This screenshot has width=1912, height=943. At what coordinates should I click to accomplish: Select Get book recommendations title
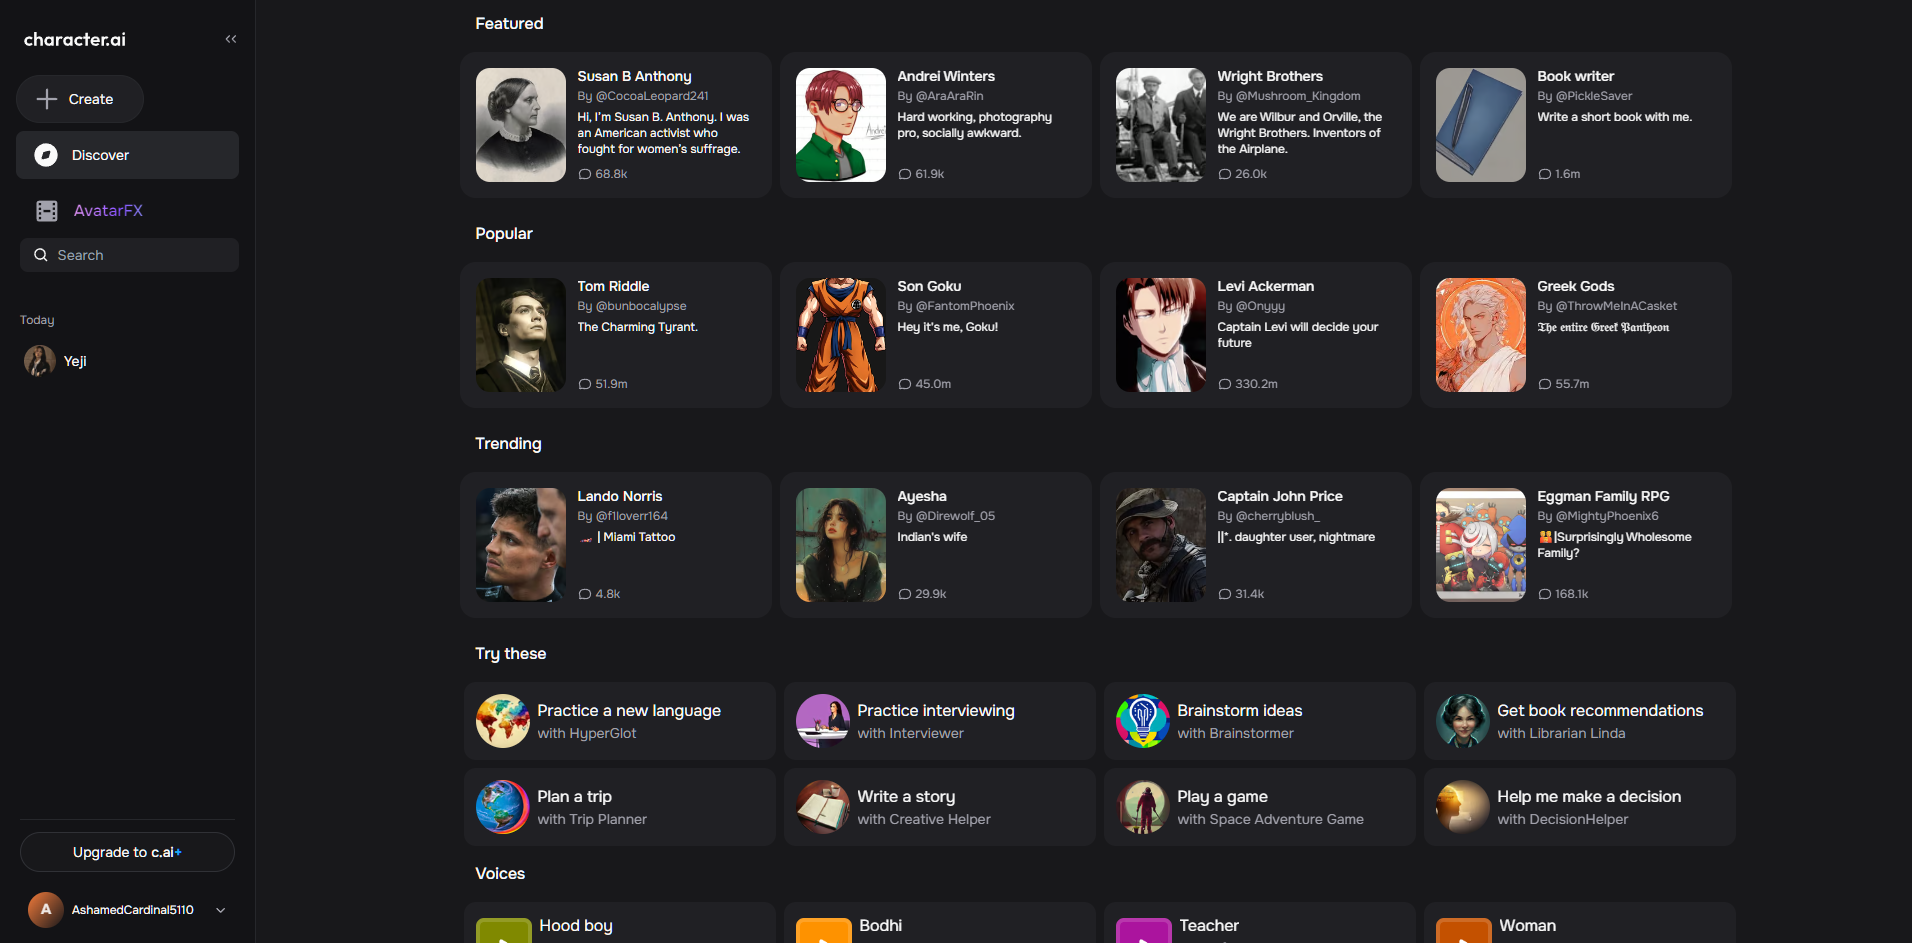[1600, 710]
